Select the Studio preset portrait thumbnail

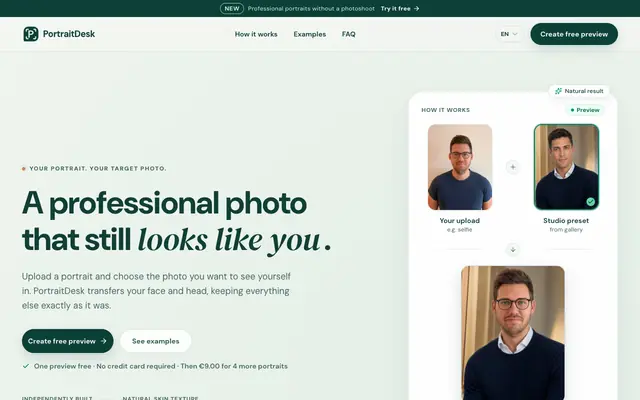tap(567, 167)
